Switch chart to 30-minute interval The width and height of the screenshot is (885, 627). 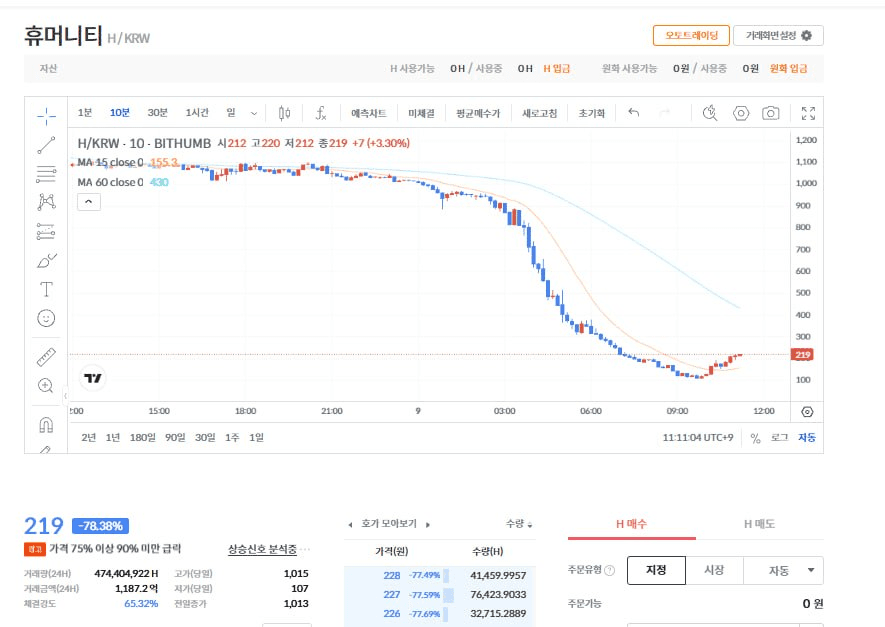(x=157, y=113)
